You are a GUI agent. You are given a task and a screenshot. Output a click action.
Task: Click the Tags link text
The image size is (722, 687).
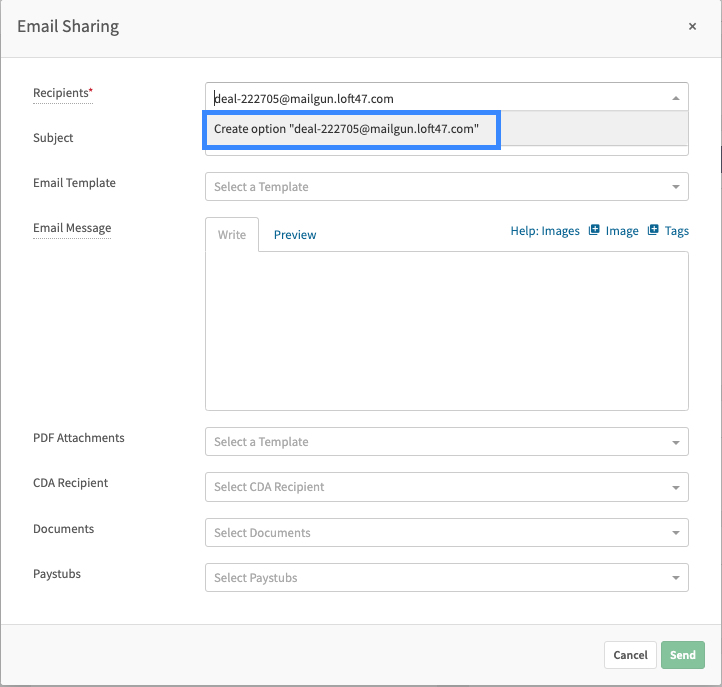tap(676, 231)
